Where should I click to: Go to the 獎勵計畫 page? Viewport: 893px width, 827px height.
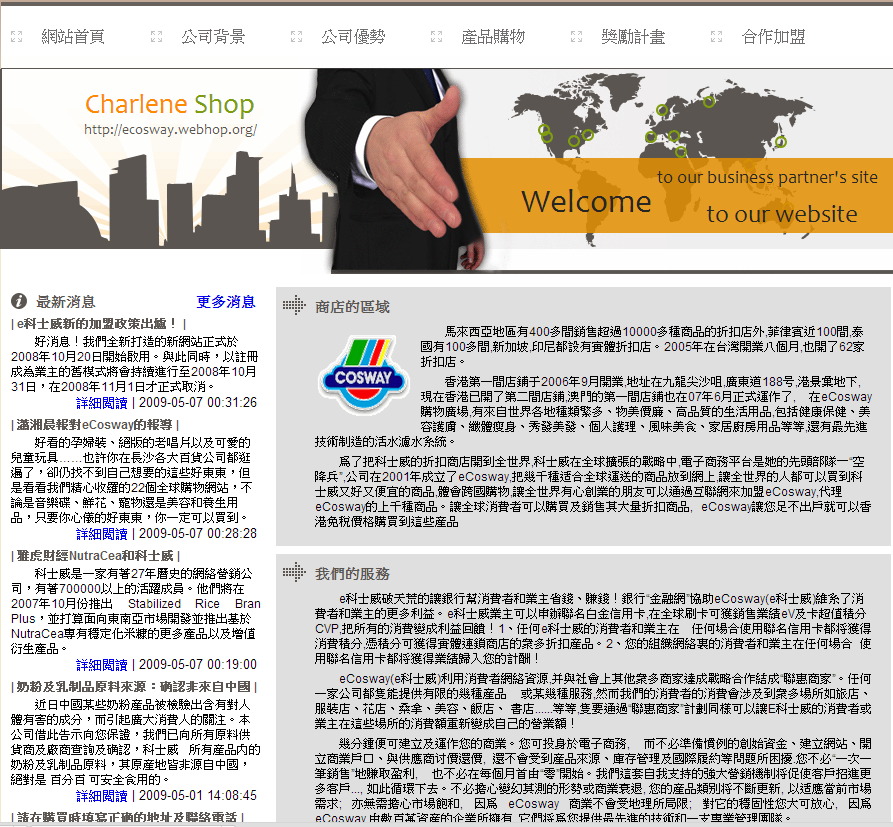coord(632,37)
